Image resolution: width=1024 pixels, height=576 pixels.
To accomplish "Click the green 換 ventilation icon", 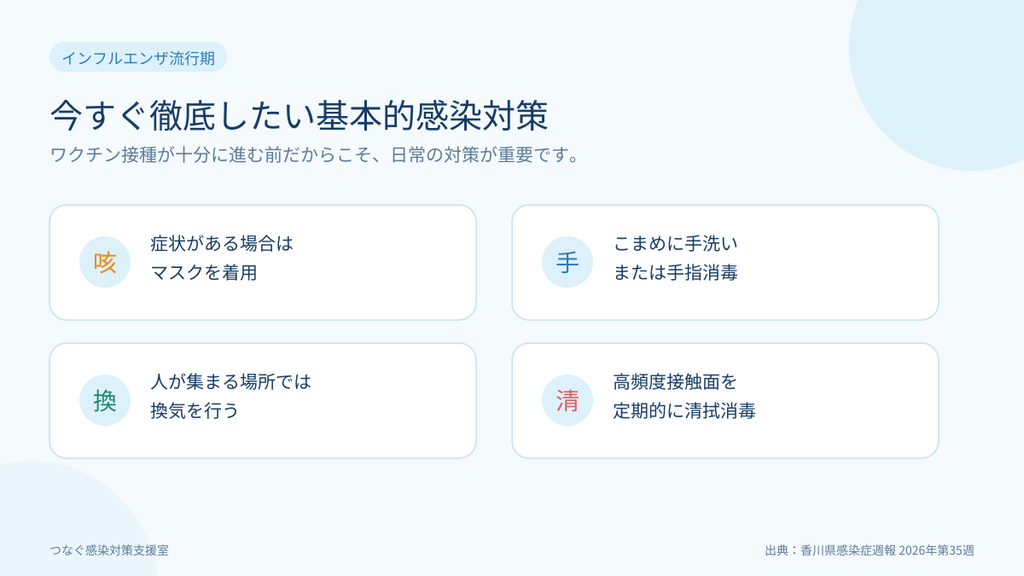I will click(104, 400).
